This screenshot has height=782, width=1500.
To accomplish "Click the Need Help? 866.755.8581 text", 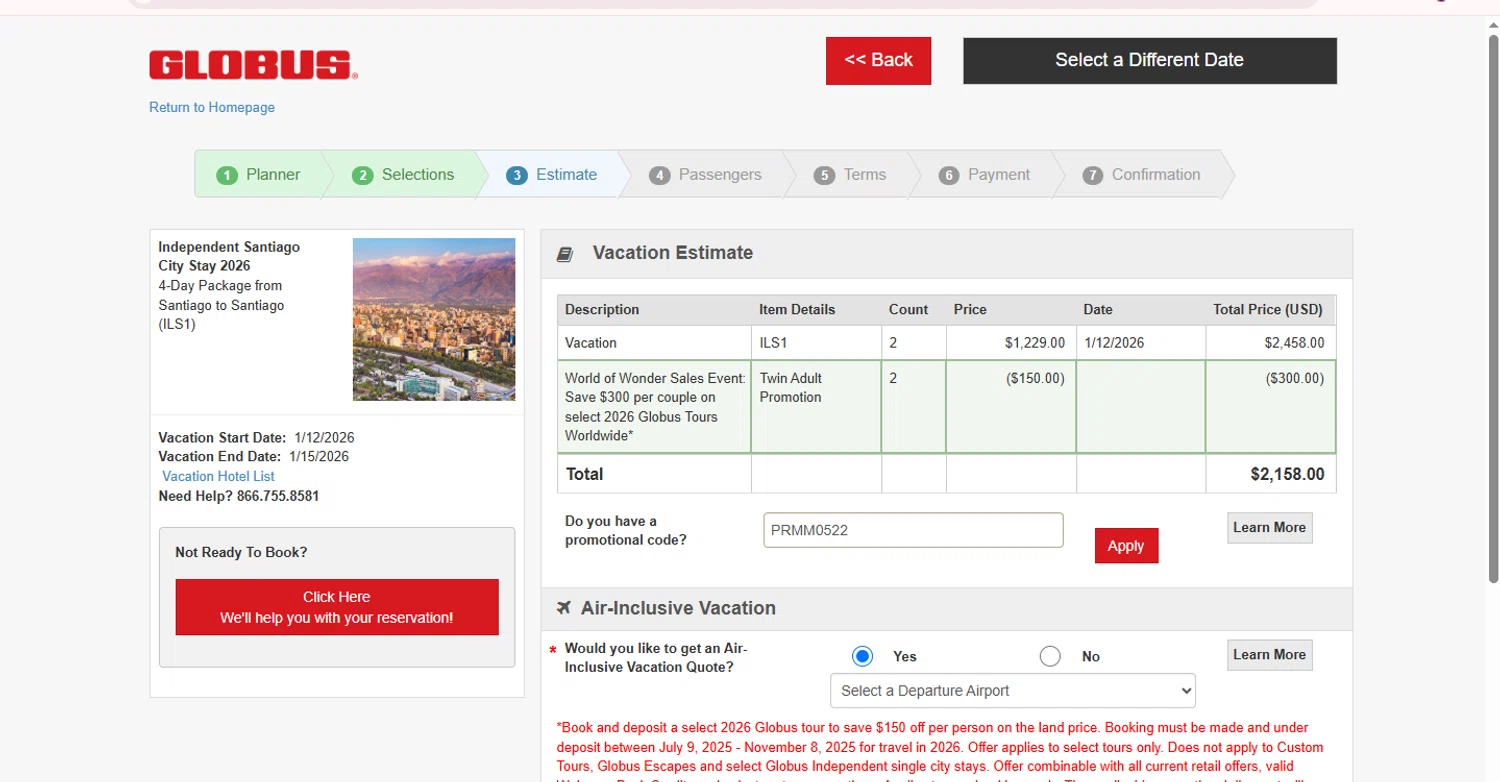I will tap(239, 495).
